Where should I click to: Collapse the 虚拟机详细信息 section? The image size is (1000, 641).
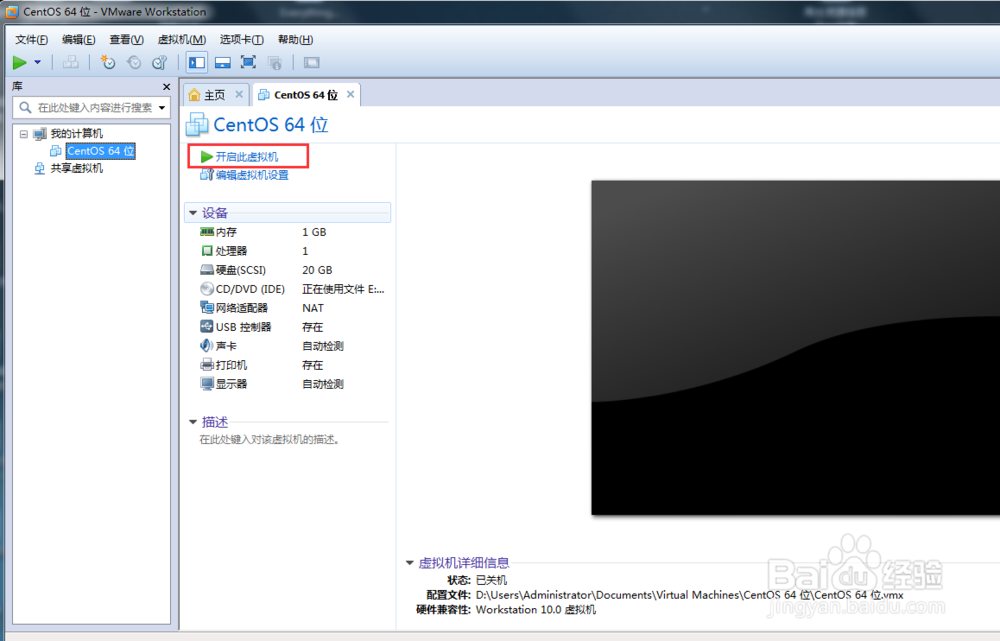[x=409, y=563]
